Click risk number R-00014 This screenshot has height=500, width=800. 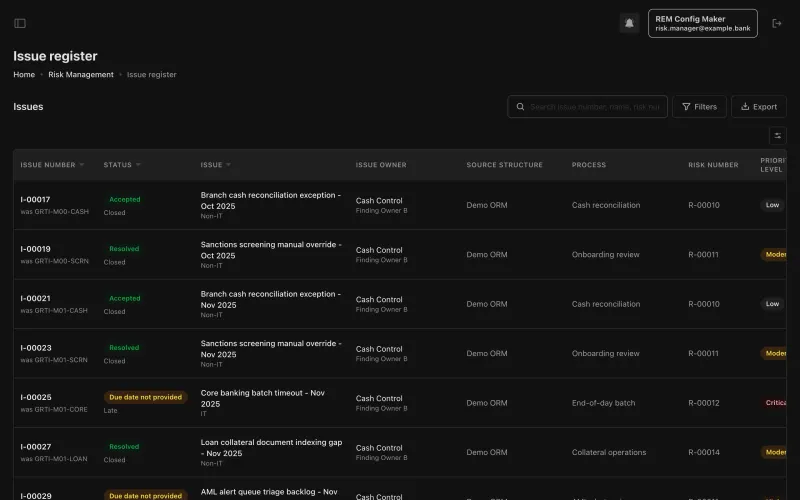click(704, 453)
